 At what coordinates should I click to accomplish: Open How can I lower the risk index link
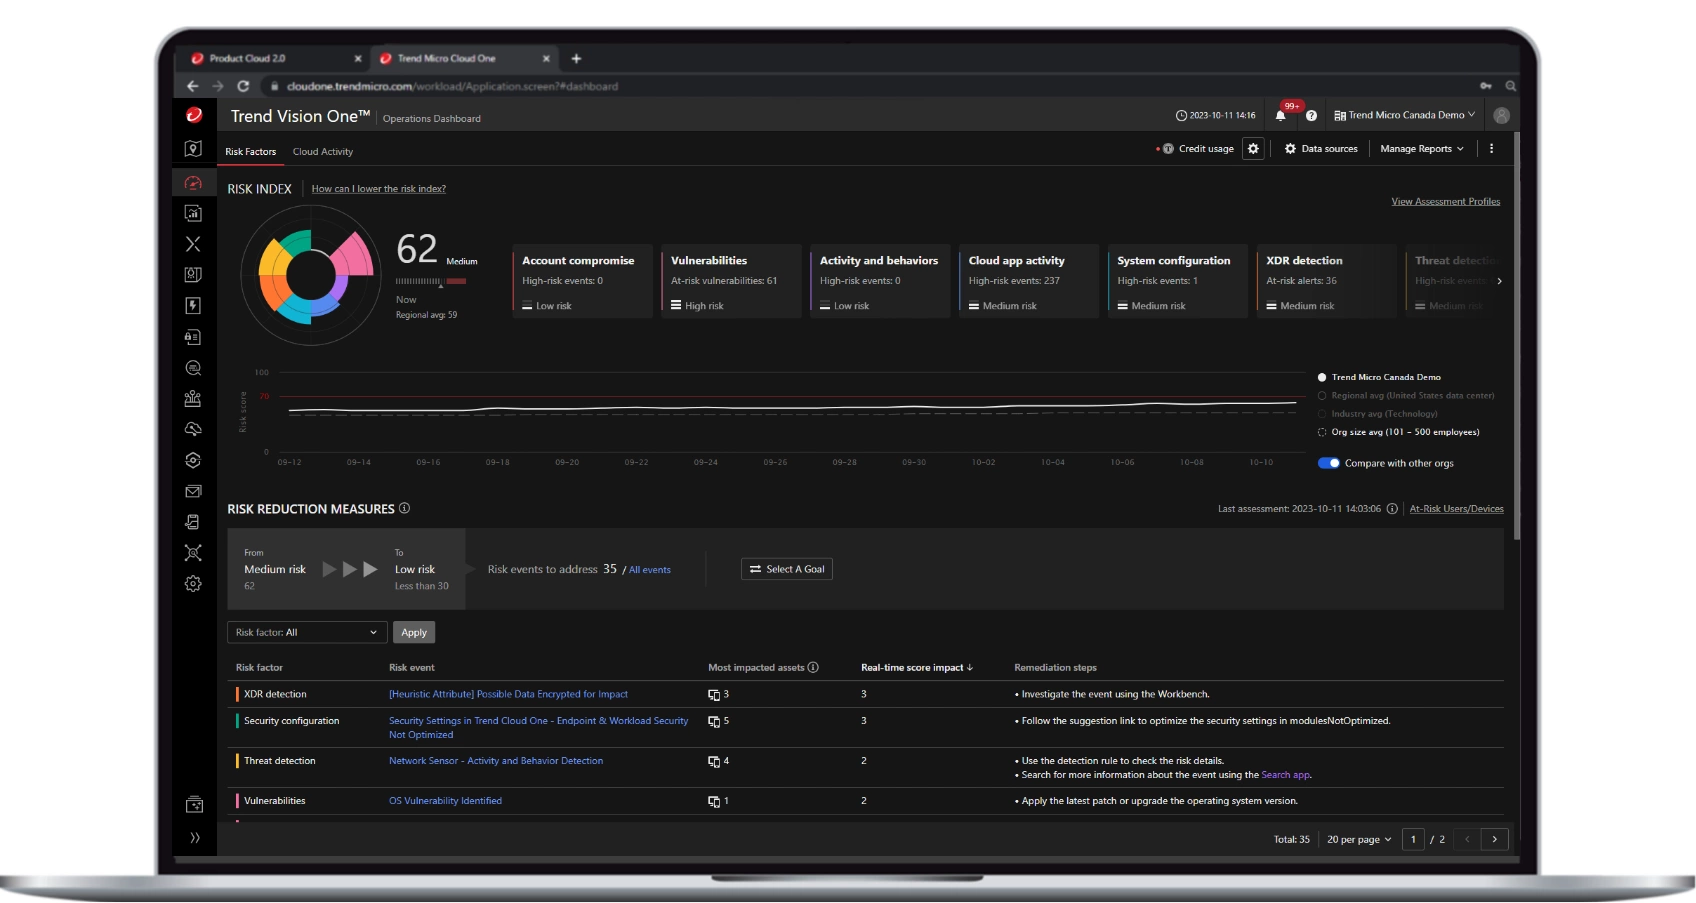[379, 188]
